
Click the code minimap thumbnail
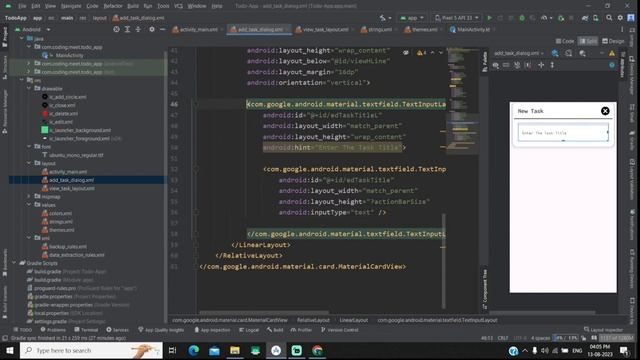462,100
